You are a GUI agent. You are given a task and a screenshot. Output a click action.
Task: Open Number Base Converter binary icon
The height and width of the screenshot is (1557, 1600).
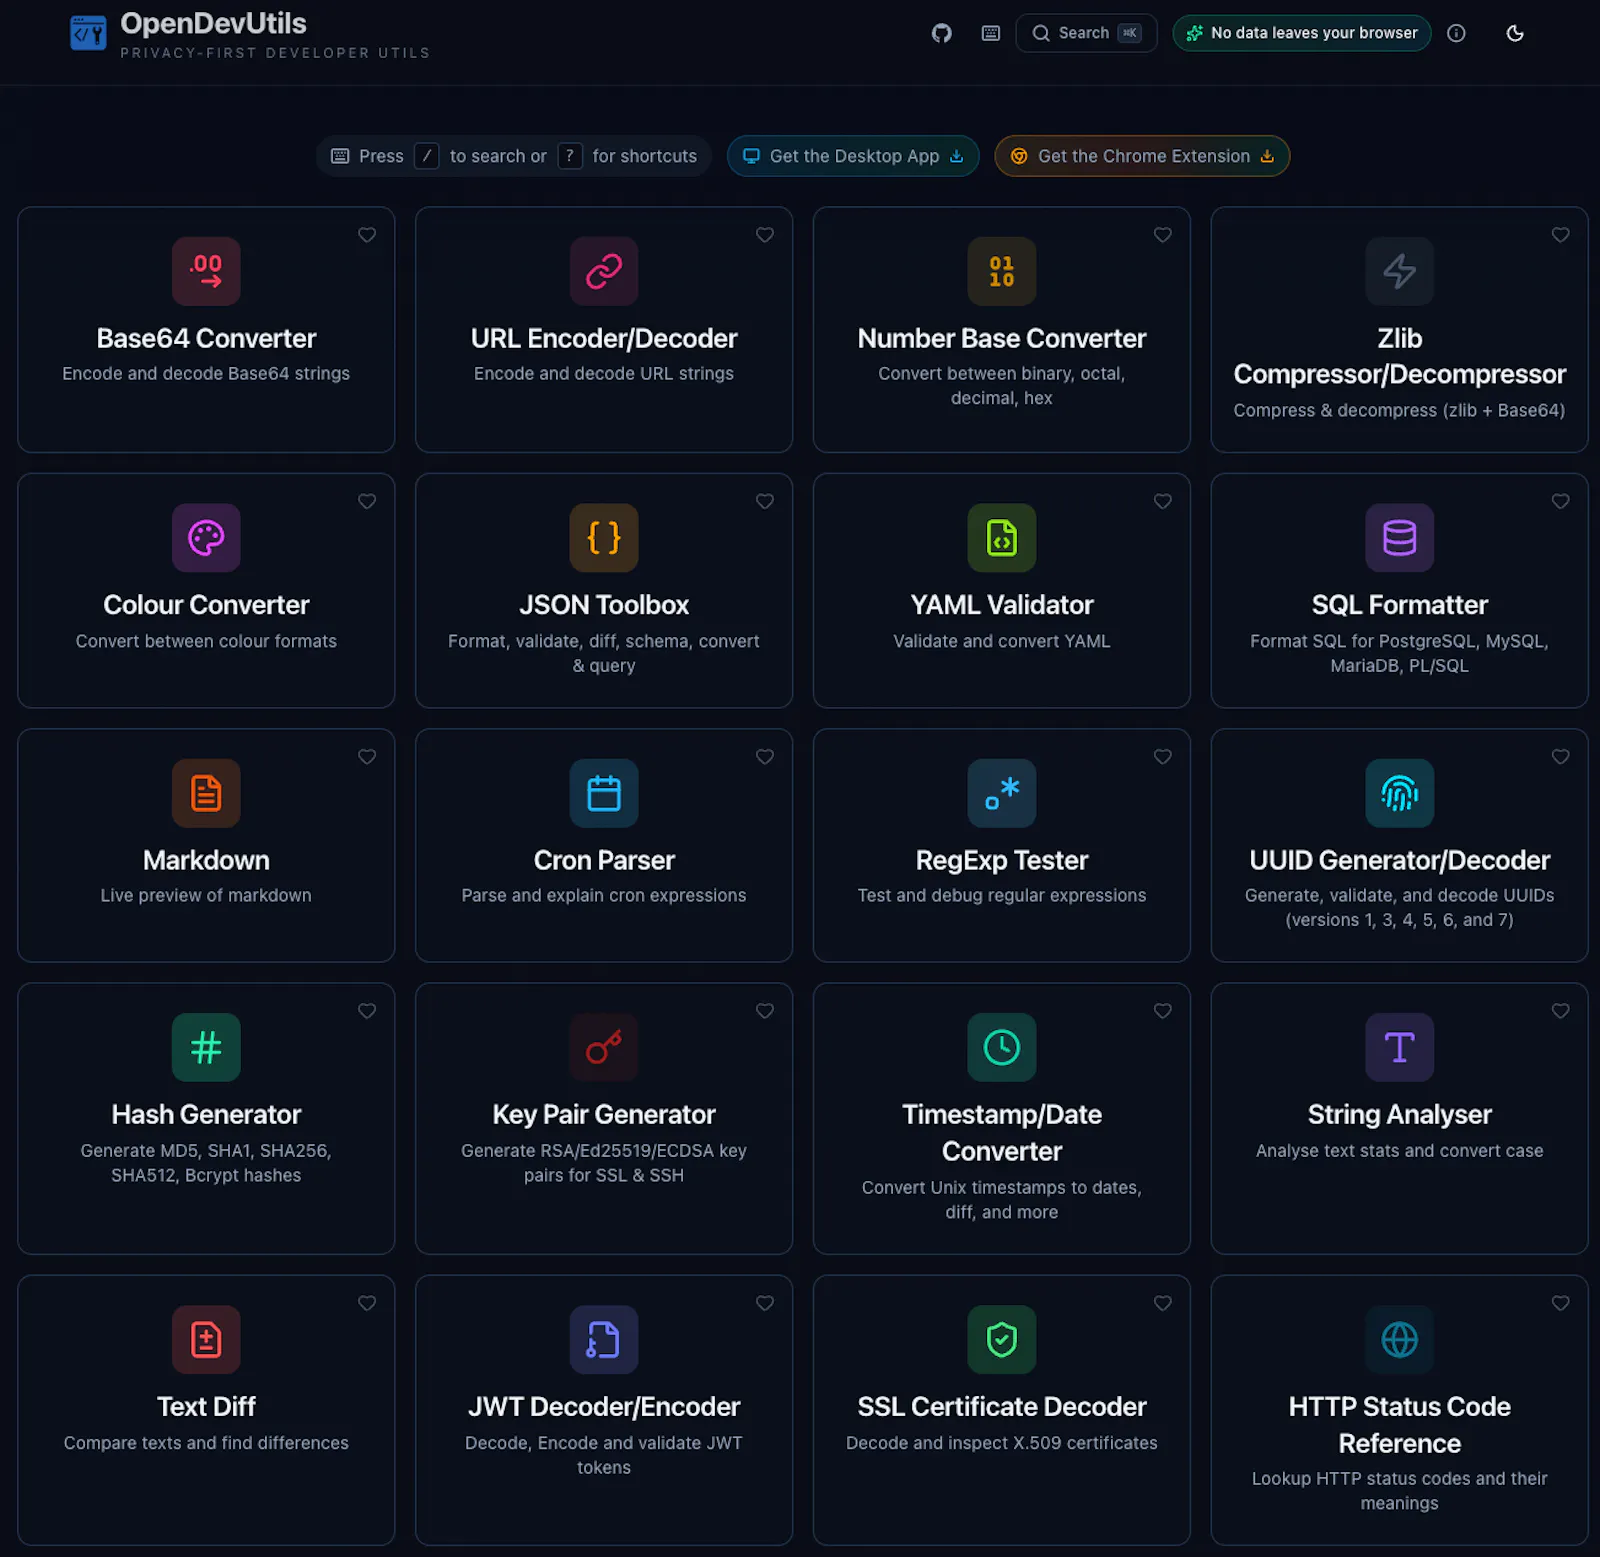click(x=1002, y=271)
